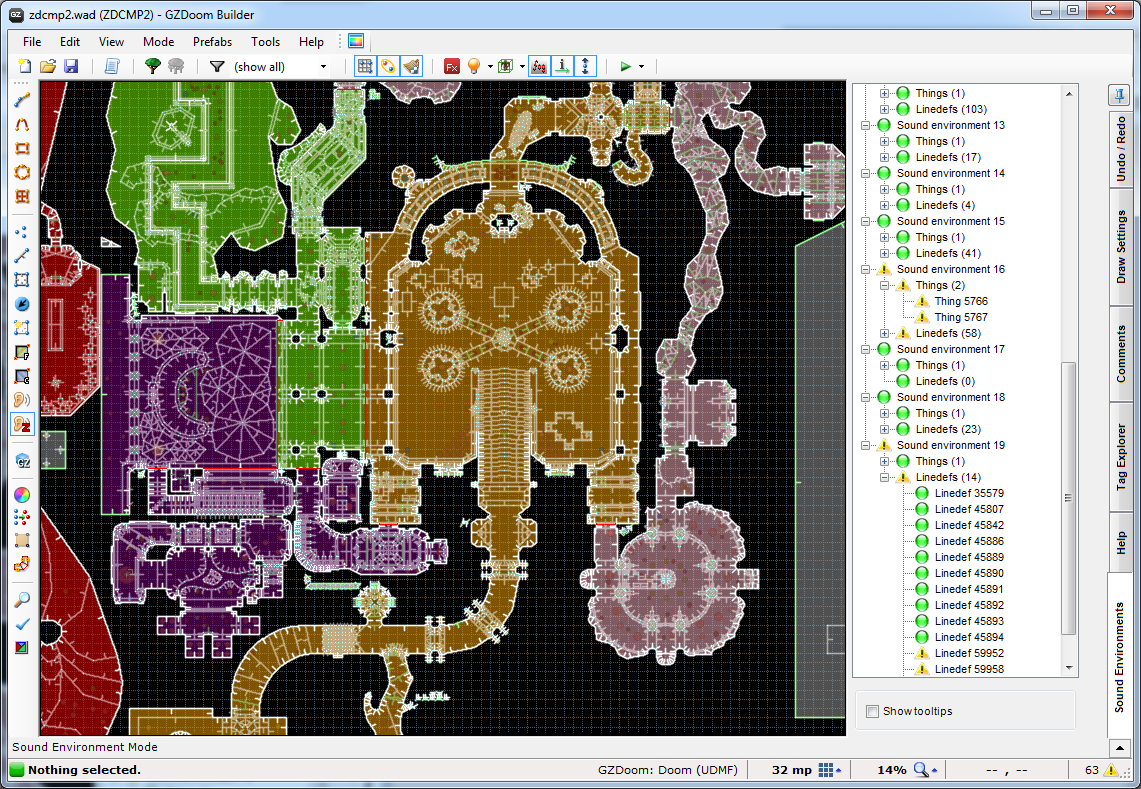1141x789 pixels.
Task: Click the green play test map button
Action: pos(625,66)
